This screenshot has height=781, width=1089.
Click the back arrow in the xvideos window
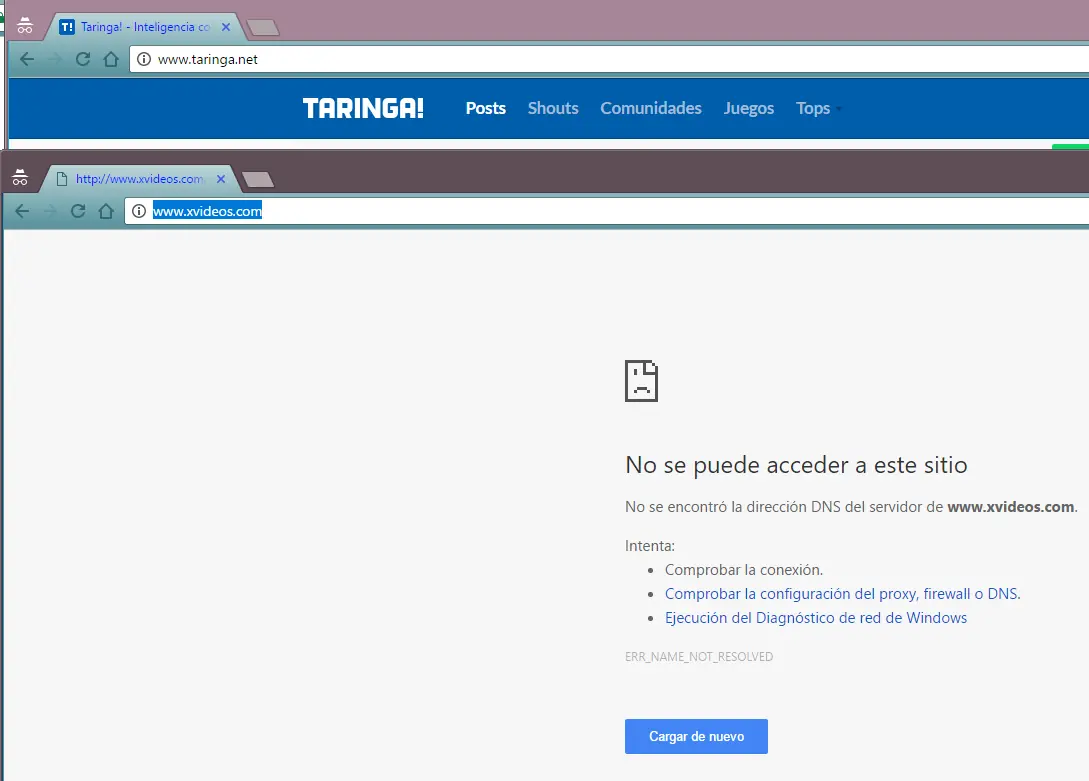tap(22, 211)
